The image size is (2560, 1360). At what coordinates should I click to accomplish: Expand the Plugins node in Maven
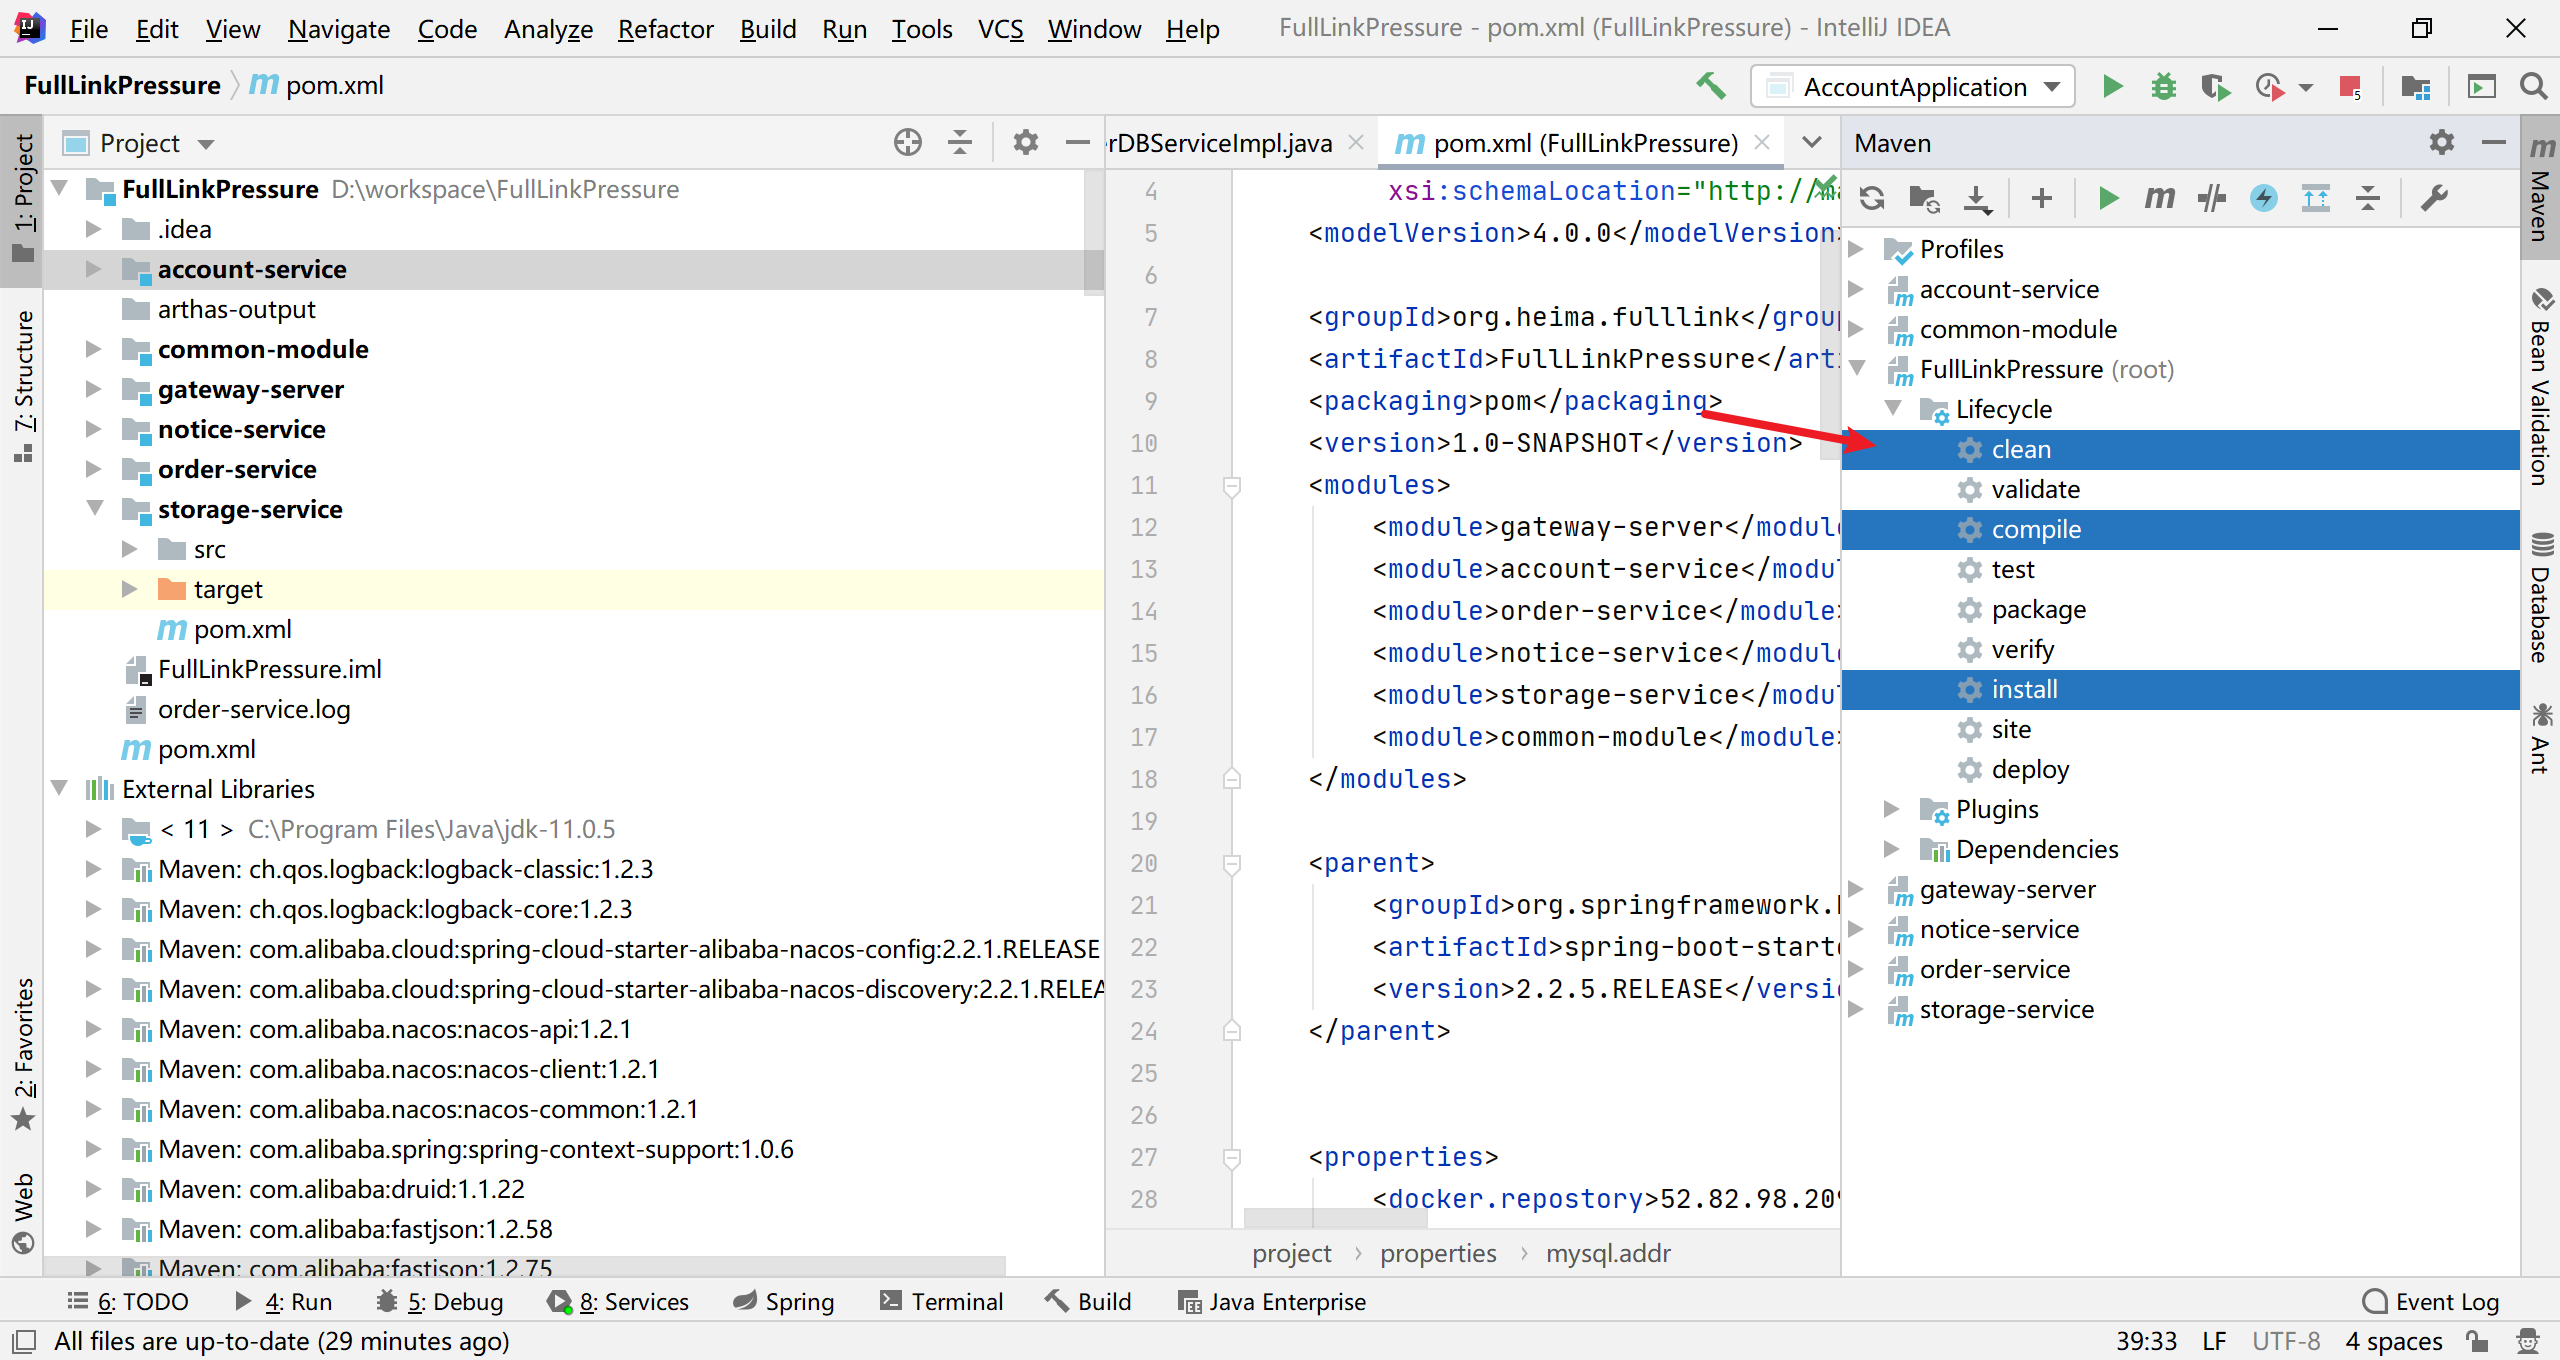[x=1891, y=809]
